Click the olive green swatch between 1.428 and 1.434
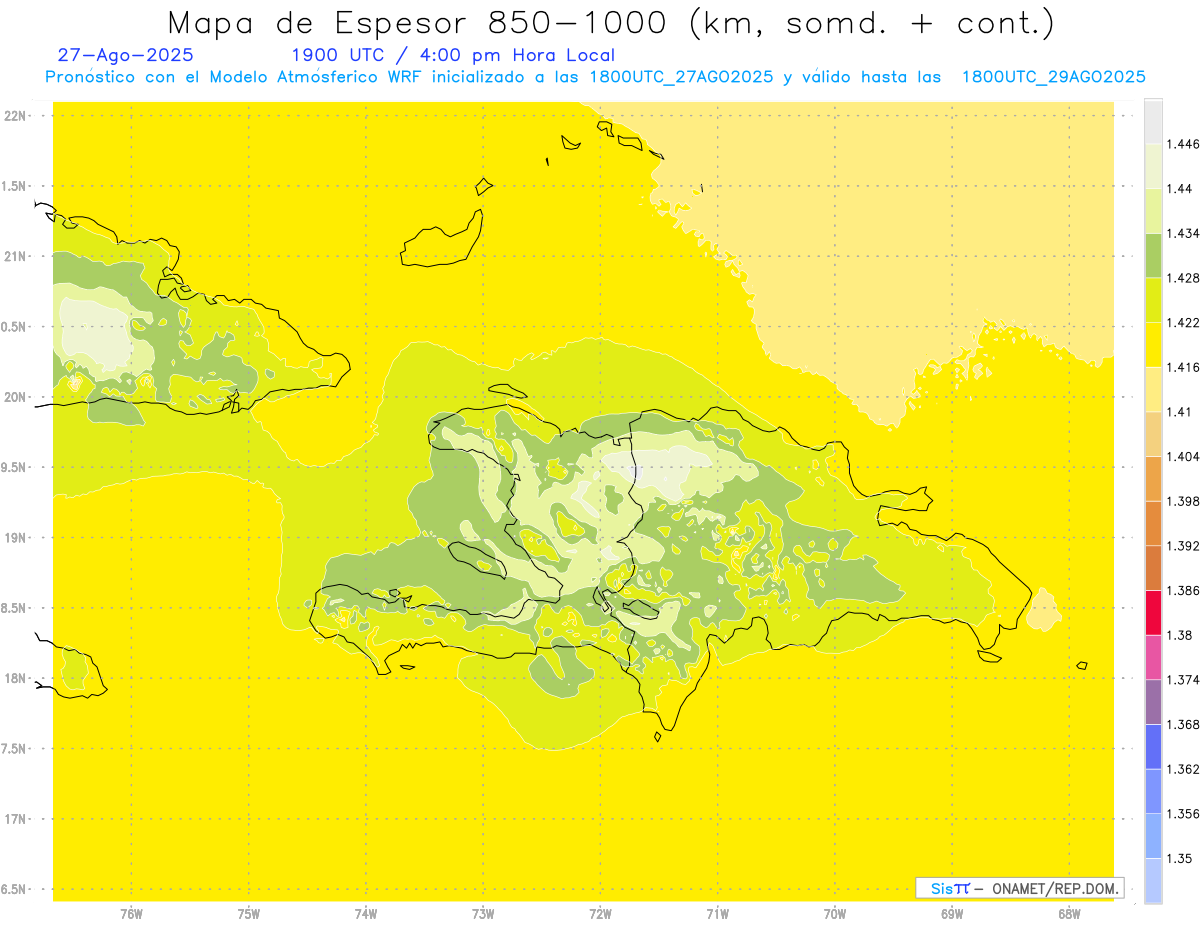Screen dimensions: 1200x927 [1153, 255]
